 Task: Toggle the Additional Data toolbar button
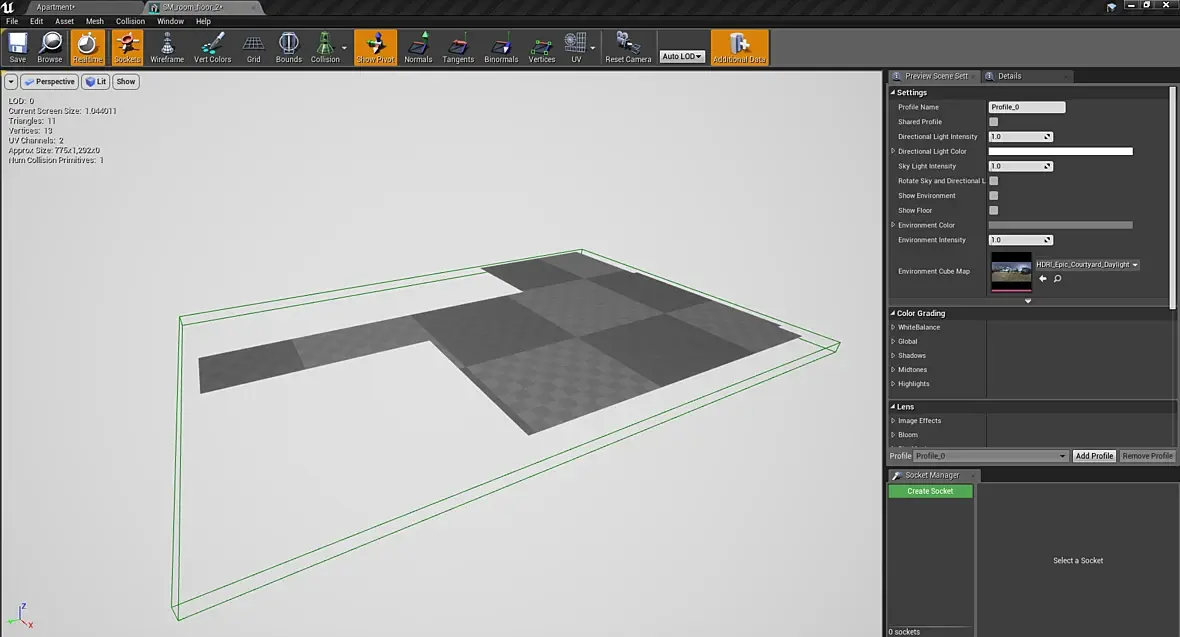pyautogui.click(x=739, y=46)
